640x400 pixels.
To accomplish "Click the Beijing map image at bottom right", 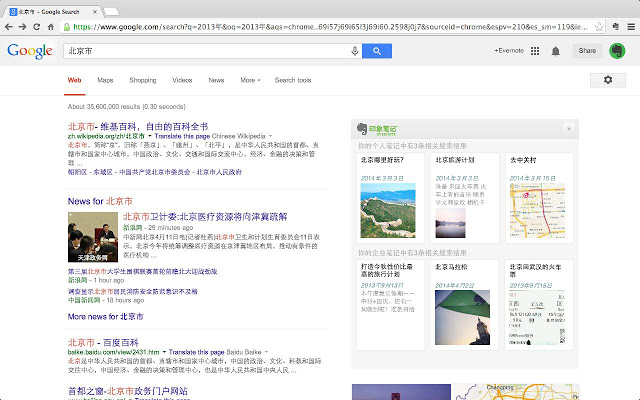I will [516, 392].
